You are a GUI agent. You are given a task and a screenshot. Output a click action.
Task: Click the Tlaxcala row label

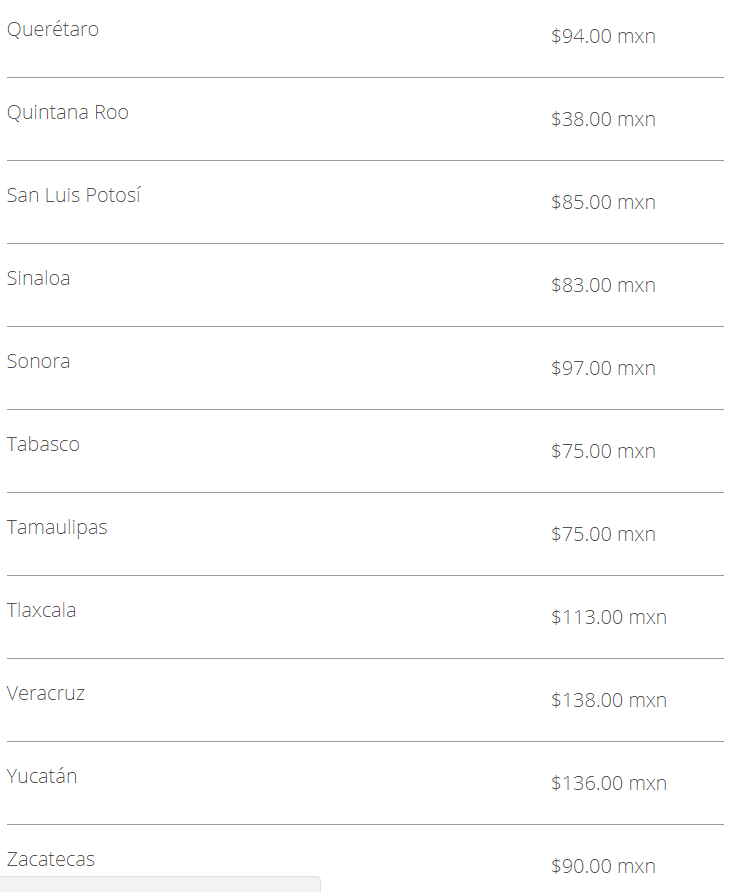point(42,611)
